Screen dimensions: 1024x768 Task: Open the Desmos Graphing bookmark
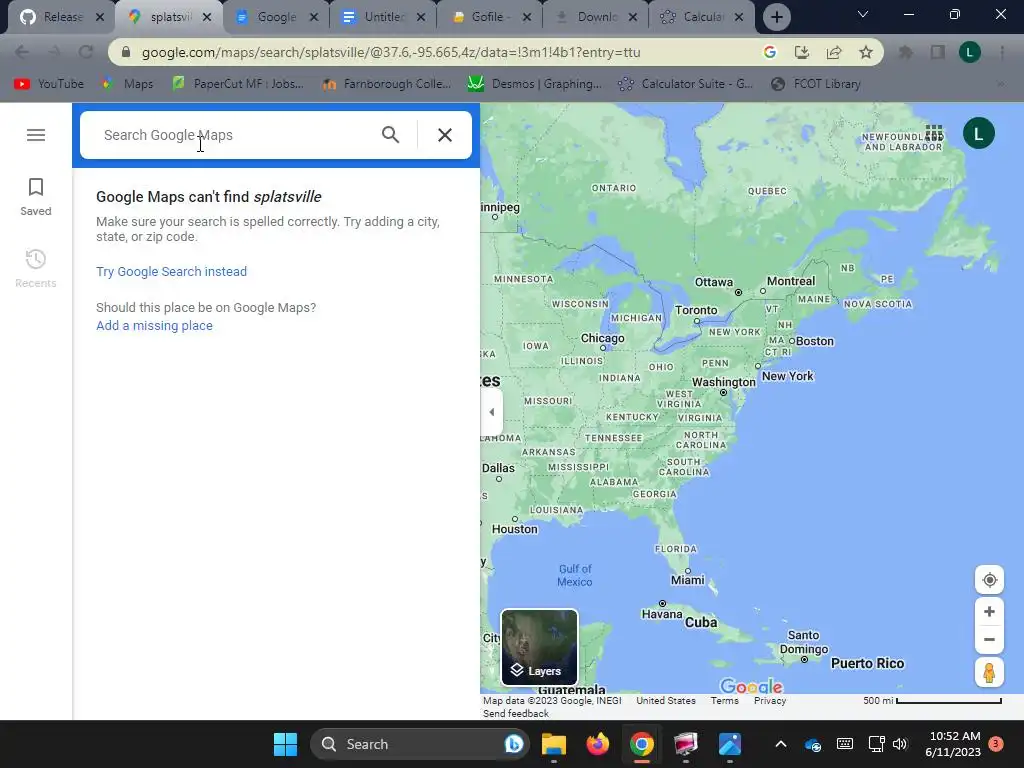coord(535,84)
